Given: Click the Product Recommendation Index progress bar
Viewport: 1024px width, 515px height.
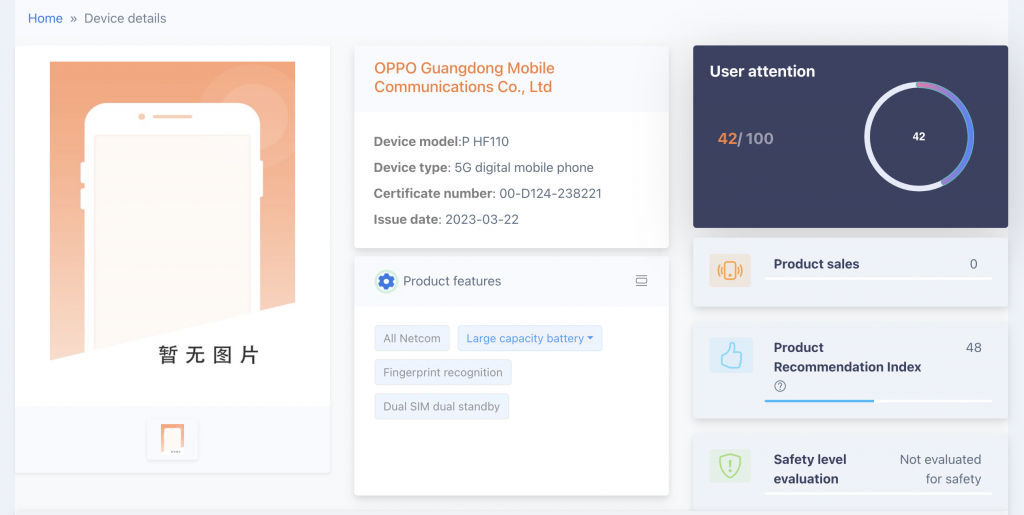Looking at the screenshot, I should [x=878, y=401].
